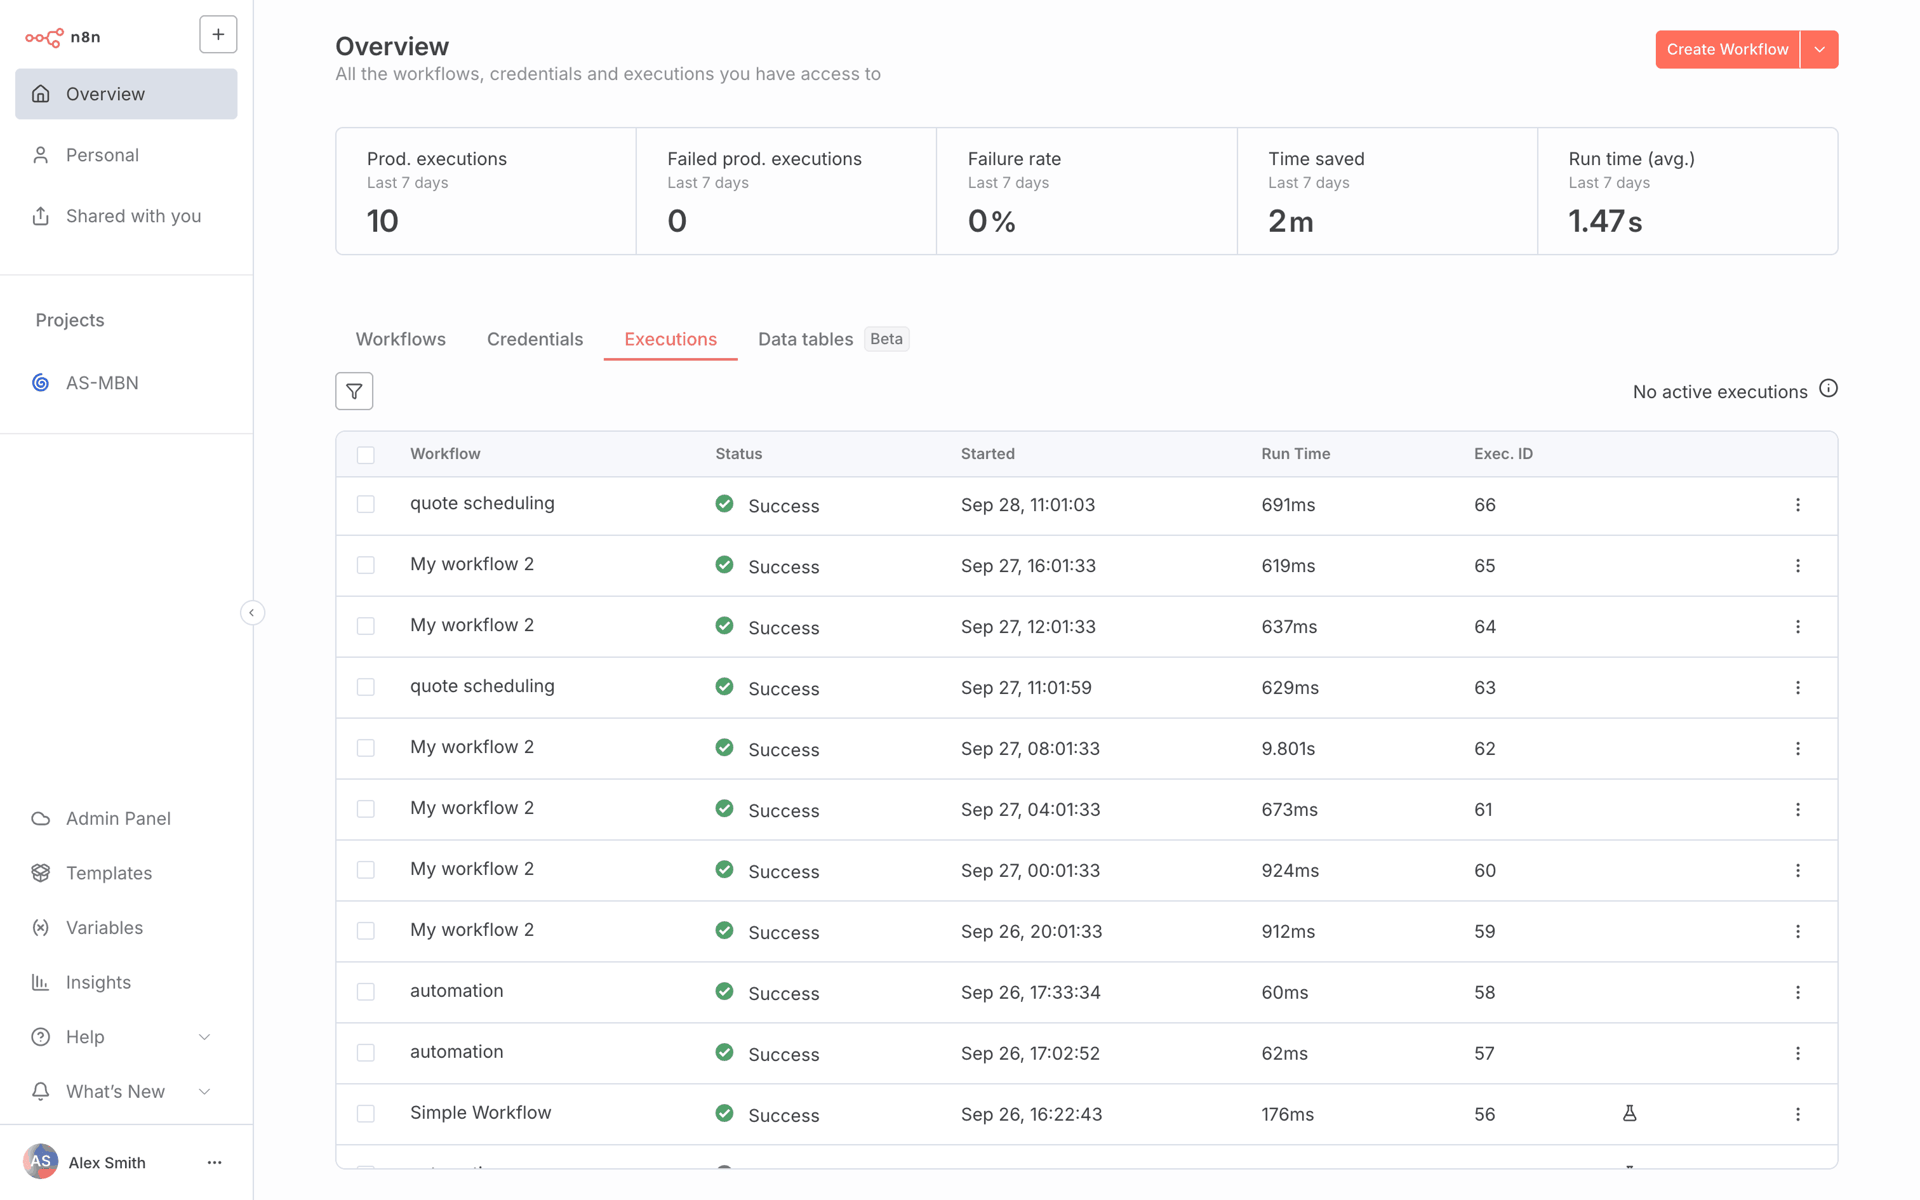Click the info icon next to No active executions
Viewport: 1920px width, 1200px height.
click(x=1828, y=389)
